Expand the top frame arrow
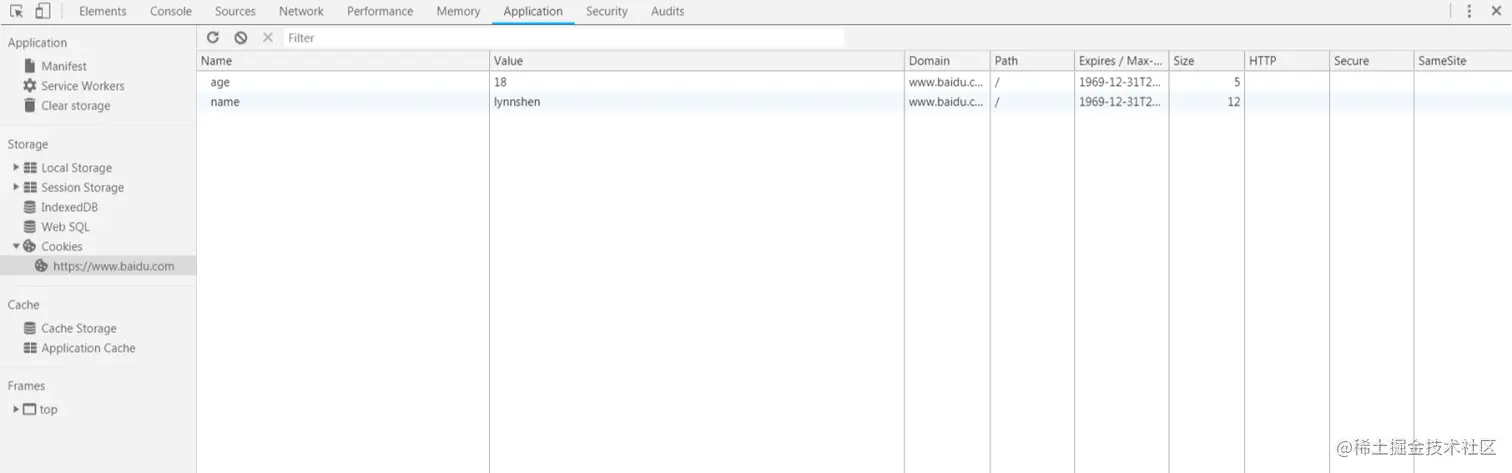This screenshot has width=1512, height=473. 16,409
